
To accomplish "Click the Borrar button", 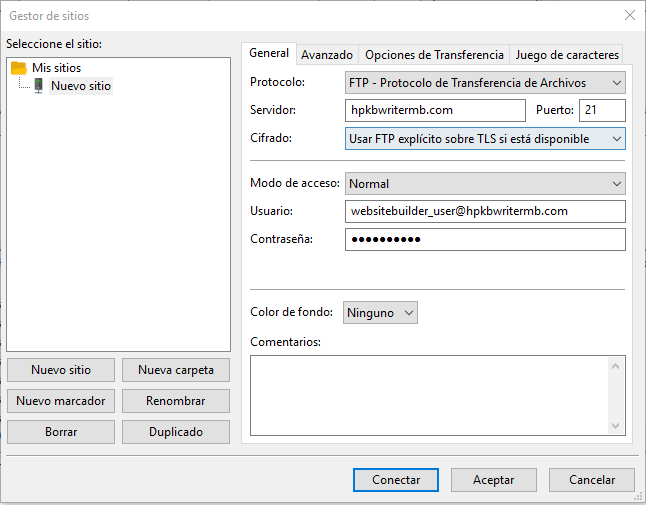I will 61,432.
